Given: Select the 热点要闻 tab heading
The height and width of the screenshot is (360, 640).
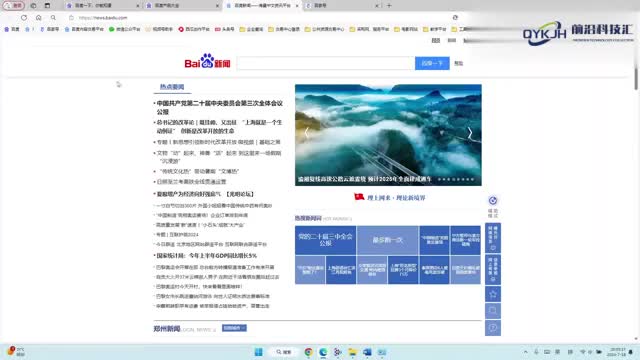Looking at the screenshot, I should tap(172, 87).
